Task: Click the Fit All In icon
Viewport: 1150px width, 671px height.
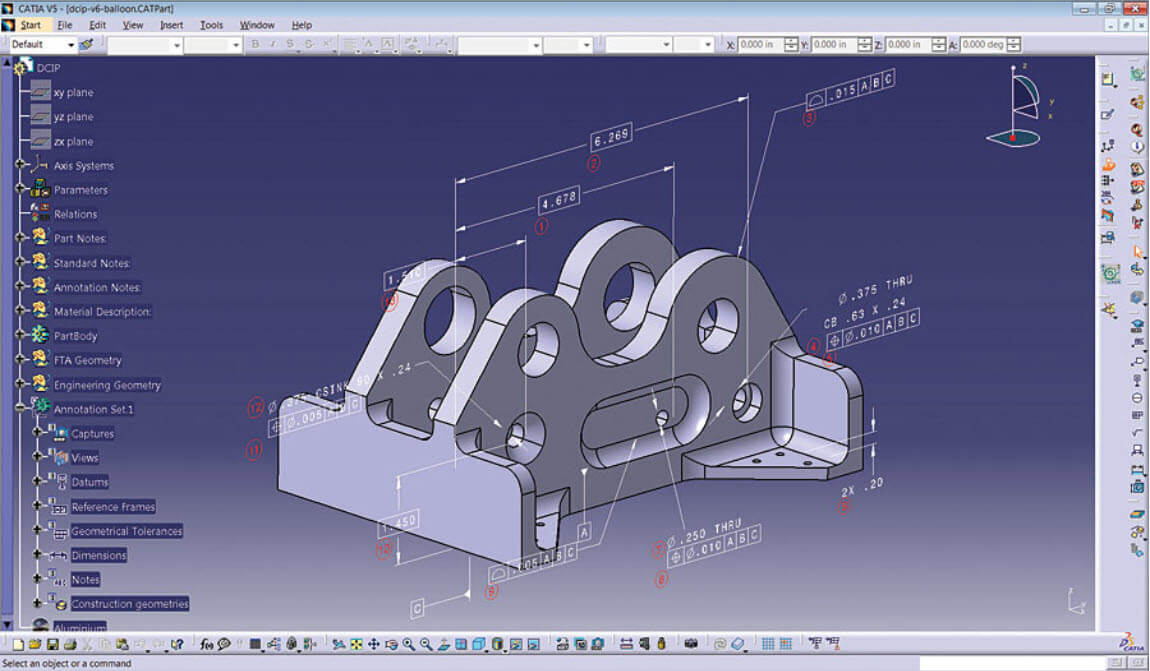Action: [355, 644]
